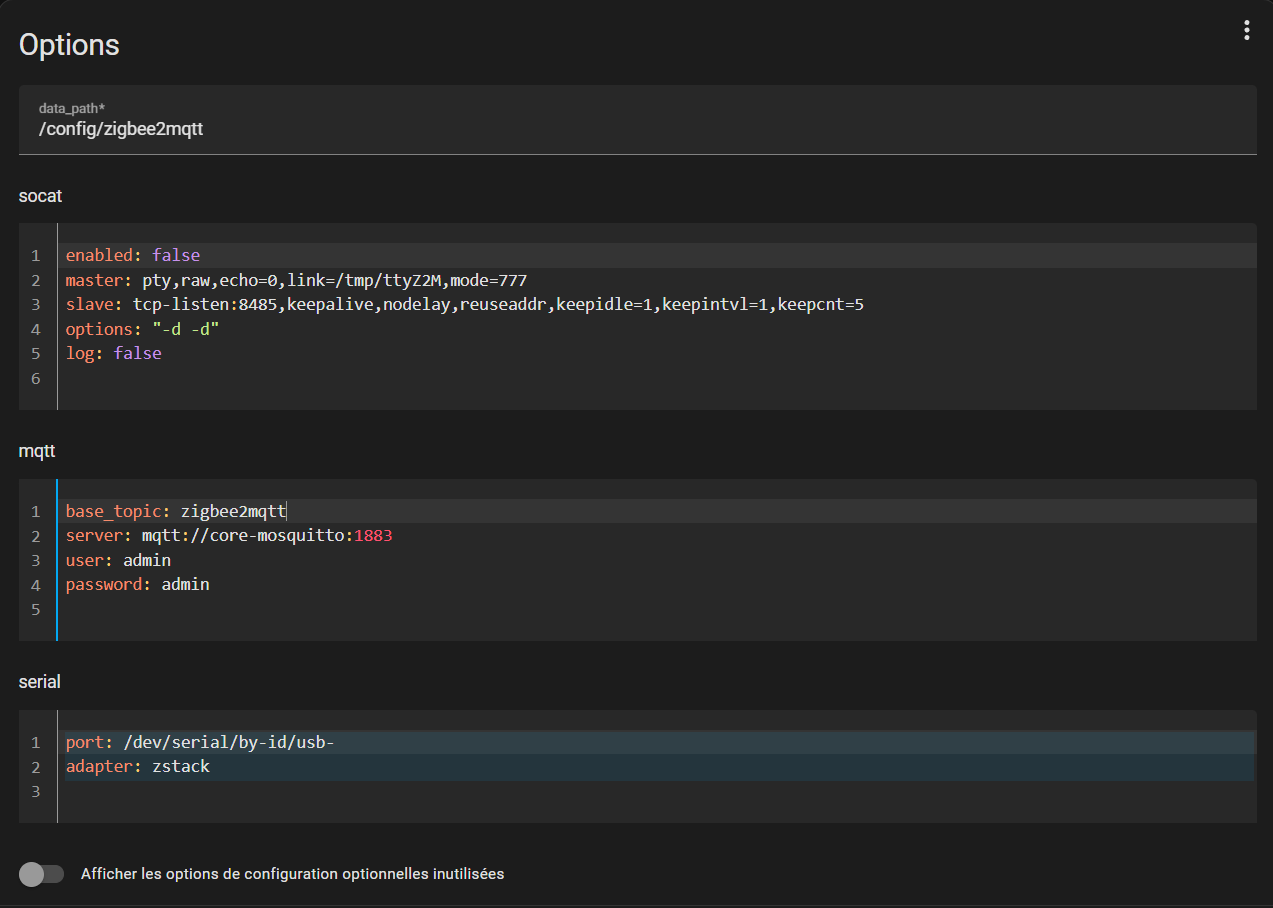The height and width of the screenshot is (908, 1273).
Task: Click empty line 3 in serial editor
Action: [x=656, y=791]
